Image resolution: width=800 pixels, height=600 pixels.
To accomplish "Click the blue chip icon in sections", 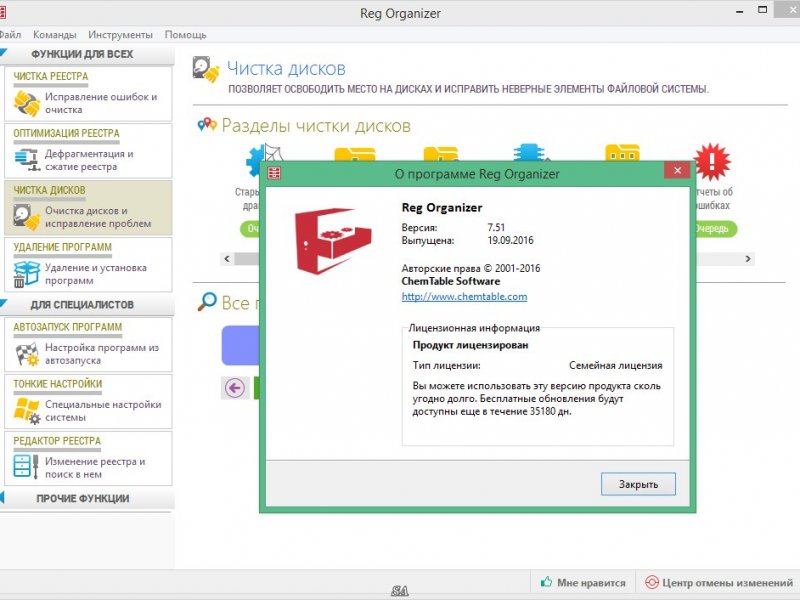I will coord(531,152).
